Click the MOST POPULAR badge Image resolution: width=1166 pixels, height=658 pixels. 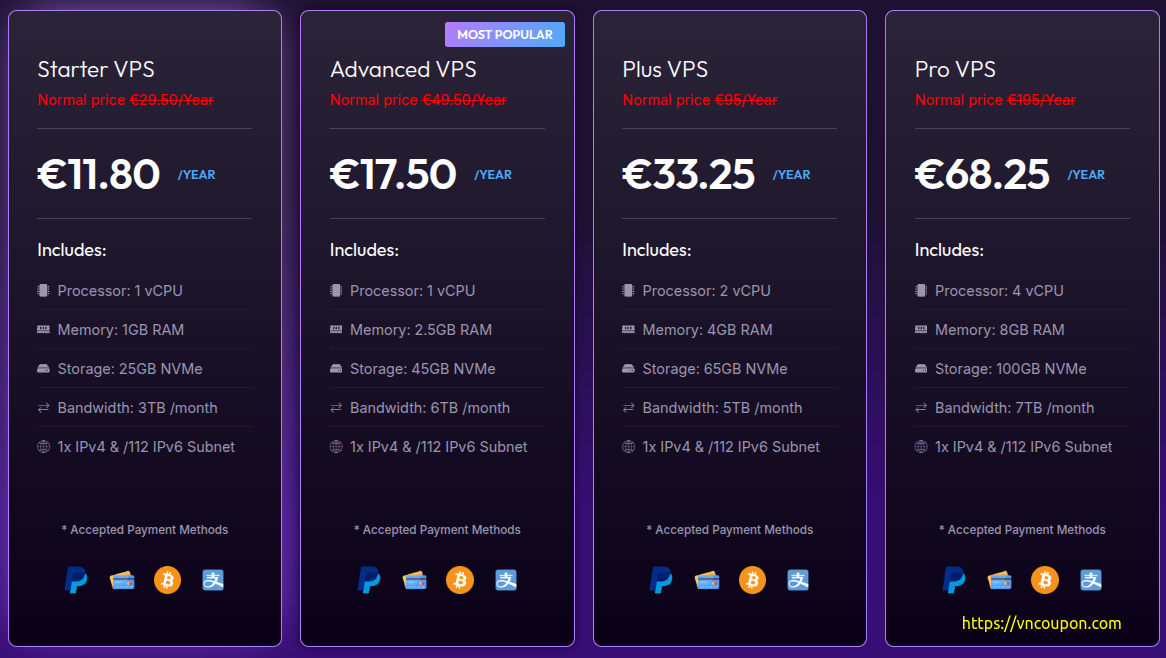pos(505,34)
